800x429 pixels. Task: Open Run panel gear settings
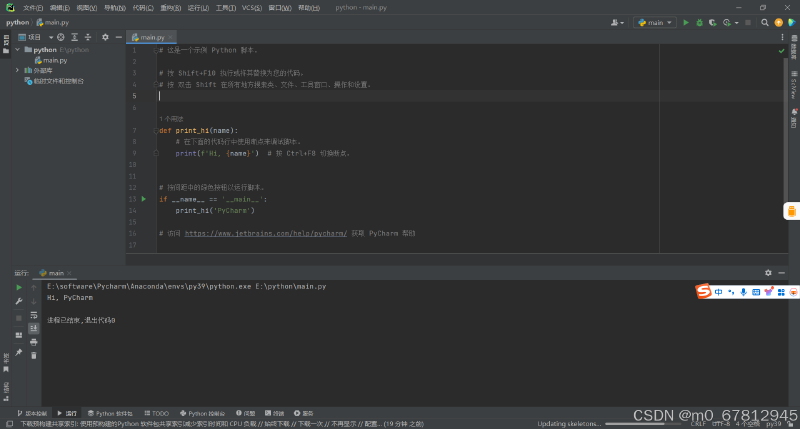pos(768,273)
